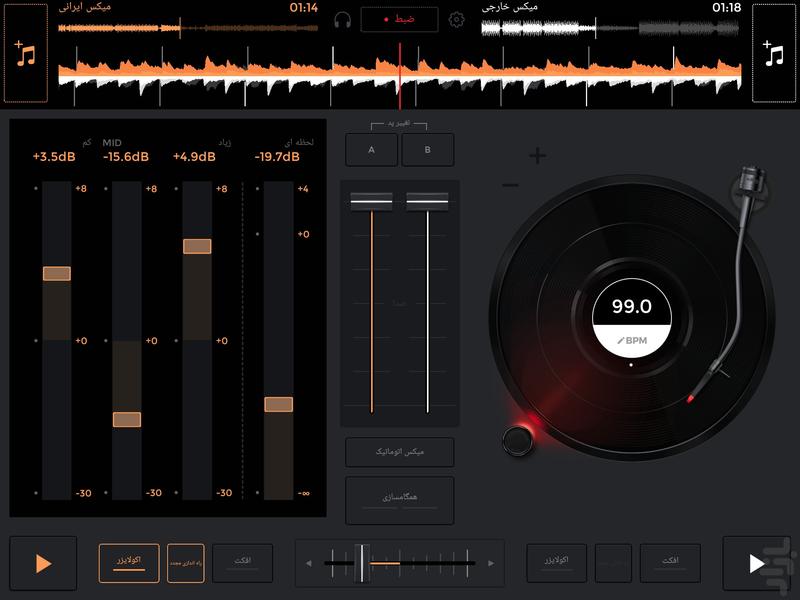Click the MID equalizer slider handle
The image size is (800, 600).
(x=127, y=420)
